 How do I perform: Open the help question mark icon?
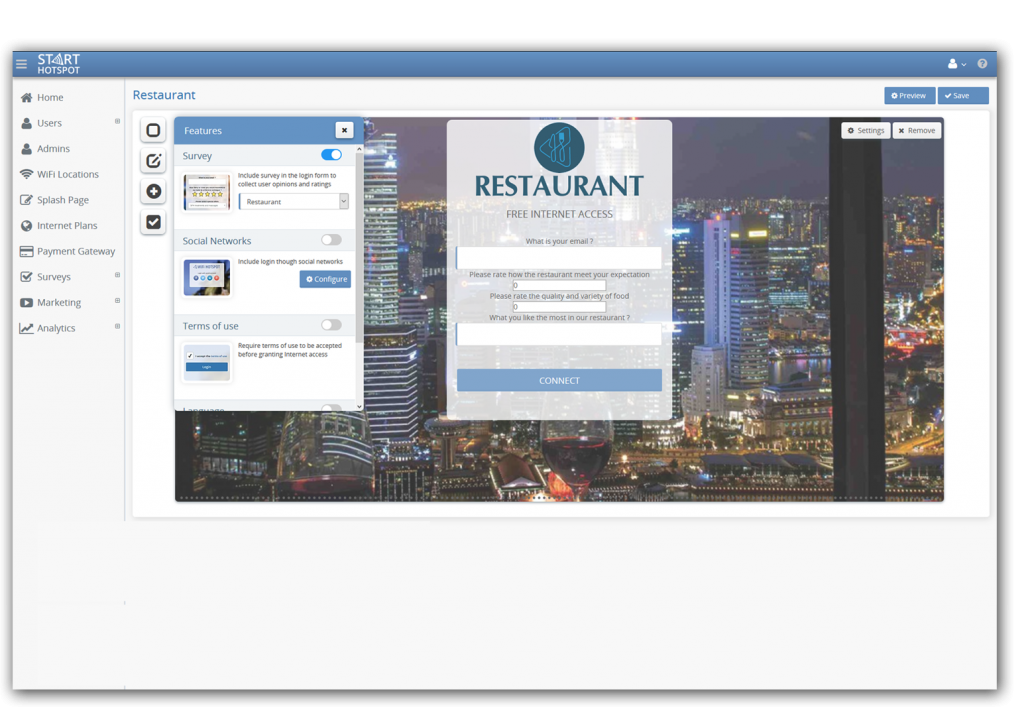click(982, 63)
